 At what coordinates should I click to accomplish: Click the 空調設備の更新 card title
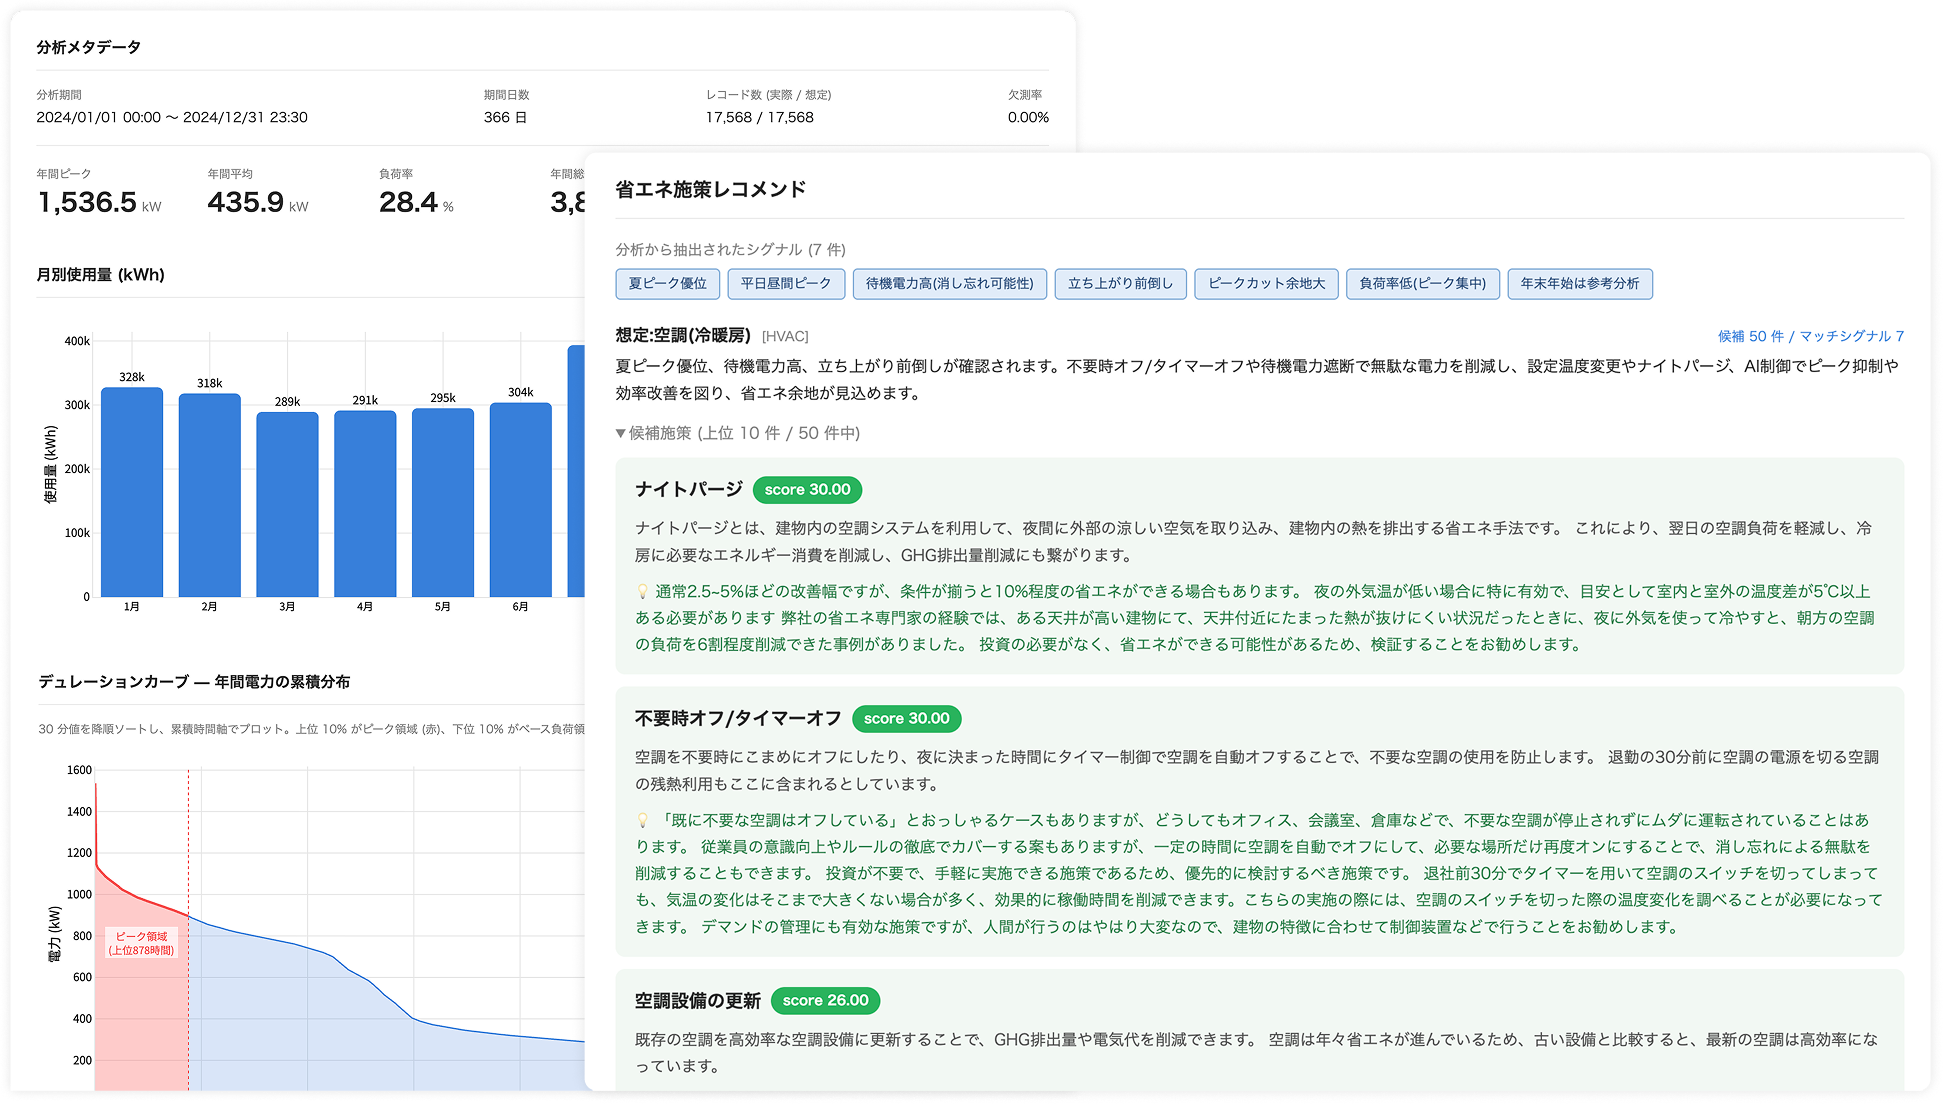(698, 1001)
